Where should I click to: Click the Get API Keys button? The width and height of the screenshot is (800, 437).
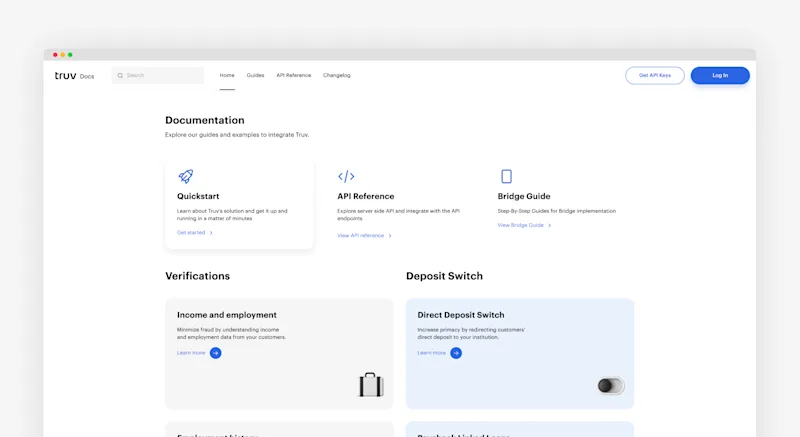(x=655, y=75)
